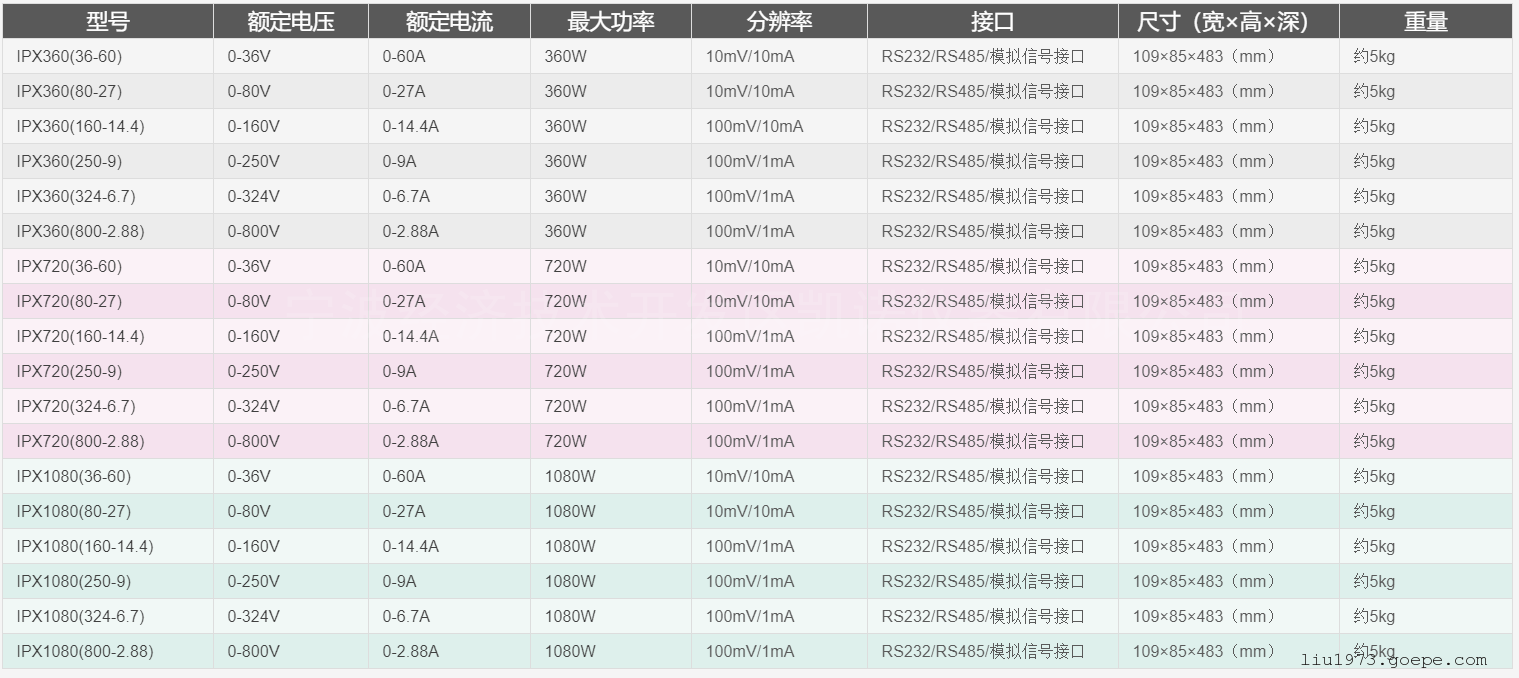This screenshot has height=678, width=1519.
Task: Click the IPX1080(800-2.88) model cell
Action: click(85, 652)
